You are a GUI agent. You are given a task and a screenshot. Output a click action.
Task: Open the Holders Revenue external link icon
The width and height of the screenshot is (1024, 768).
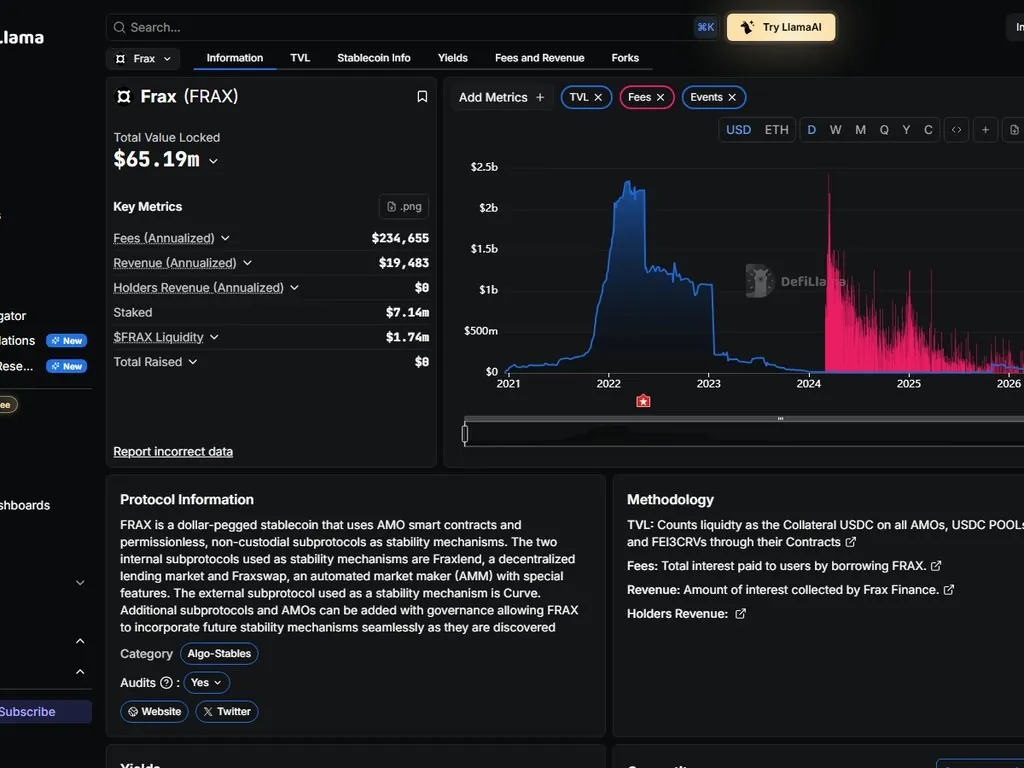(740, 614)
